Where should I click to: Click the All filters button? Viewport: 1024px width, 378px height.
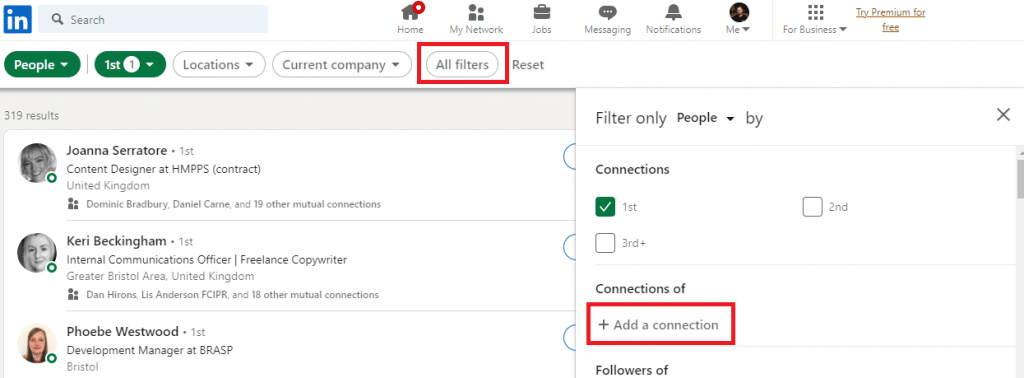click(462, 65)
